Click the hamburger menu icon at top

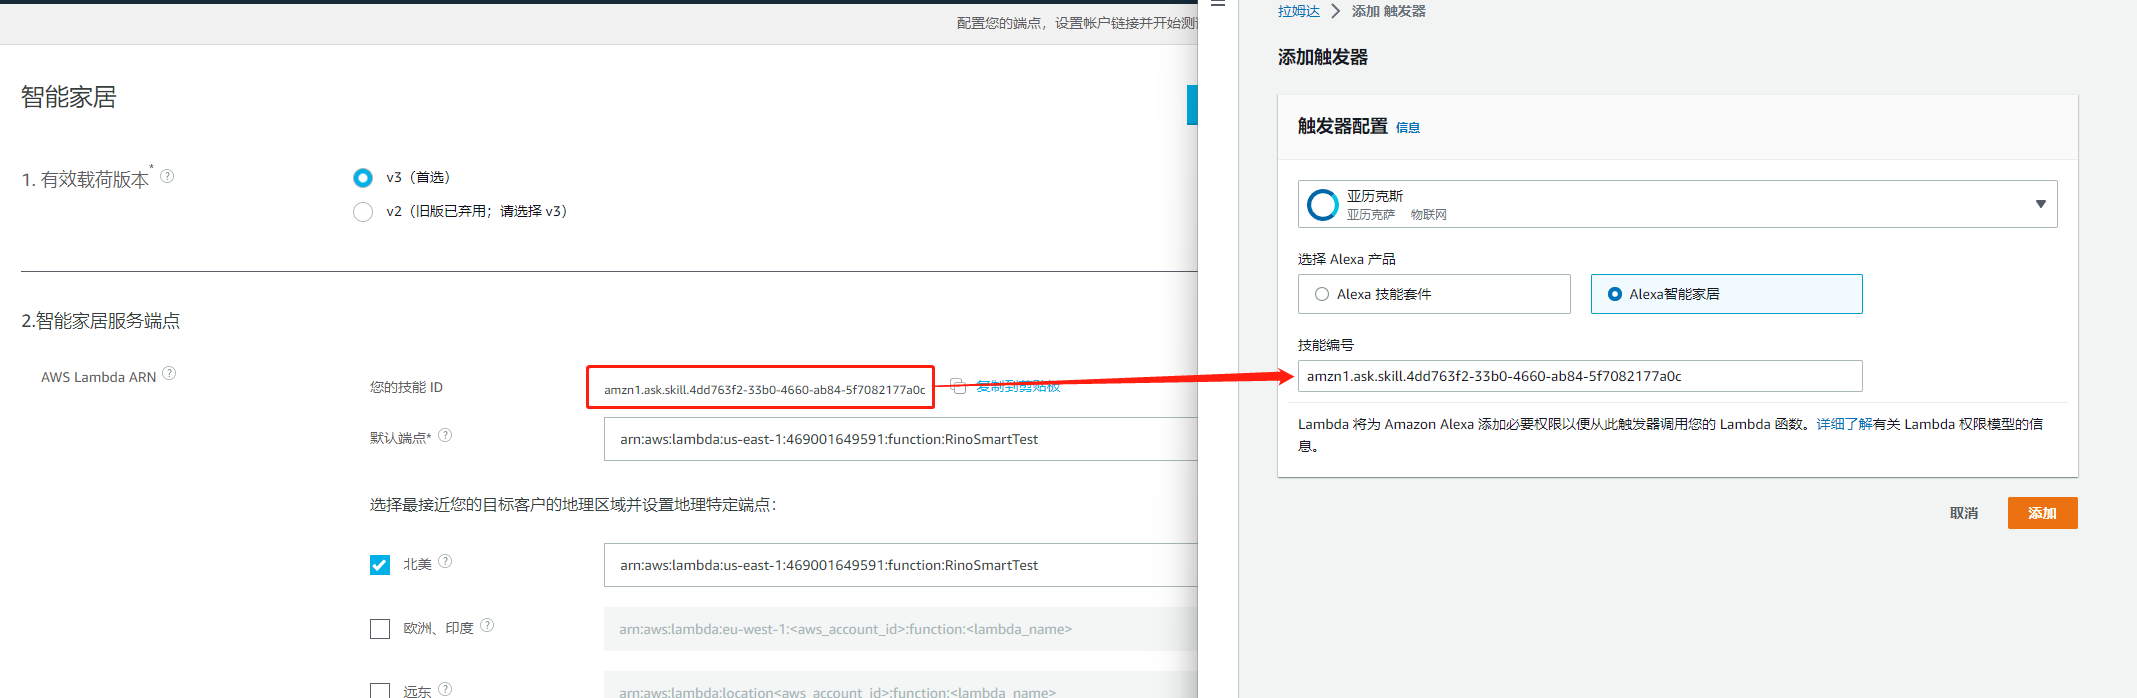click(x=1218, y=4)
